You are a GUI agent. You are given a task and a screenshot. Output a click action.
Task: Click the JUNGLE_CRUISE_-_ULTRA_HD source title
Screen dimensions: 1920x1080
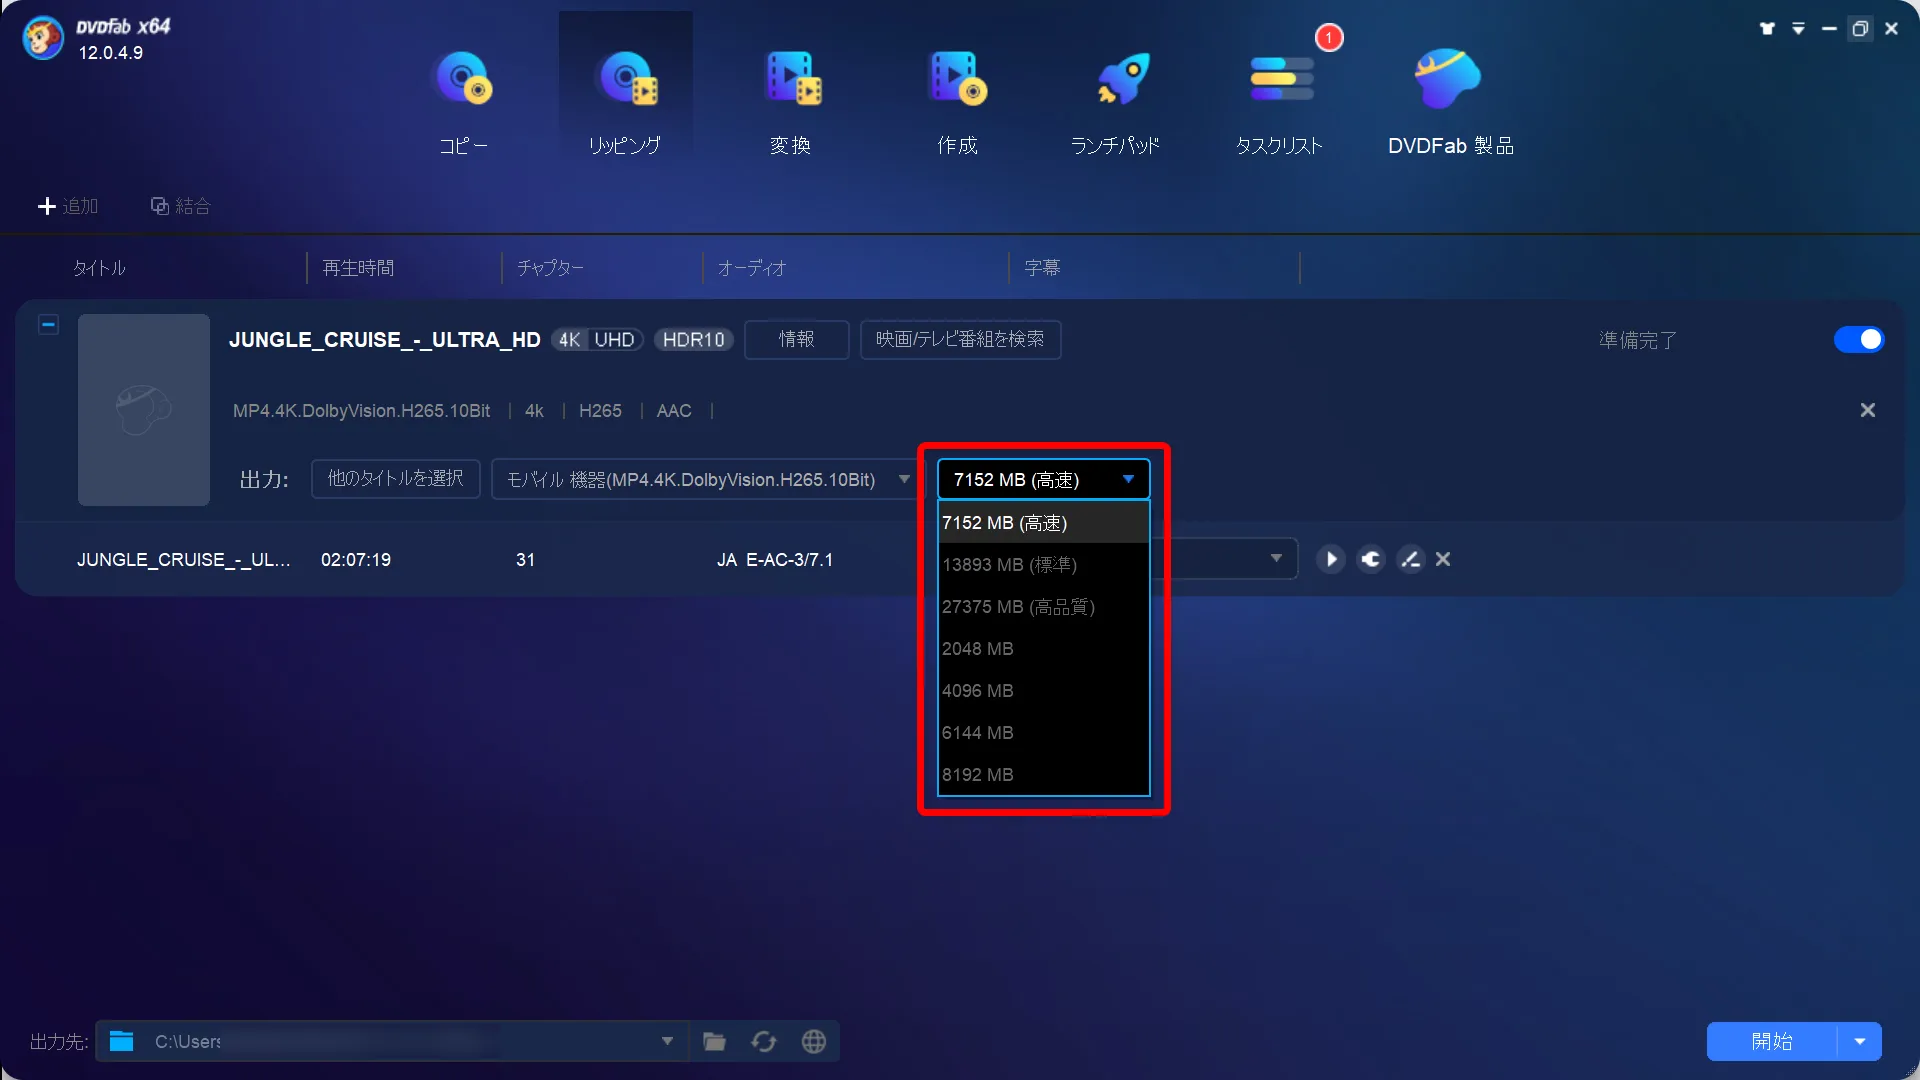(x=385, y=340)
